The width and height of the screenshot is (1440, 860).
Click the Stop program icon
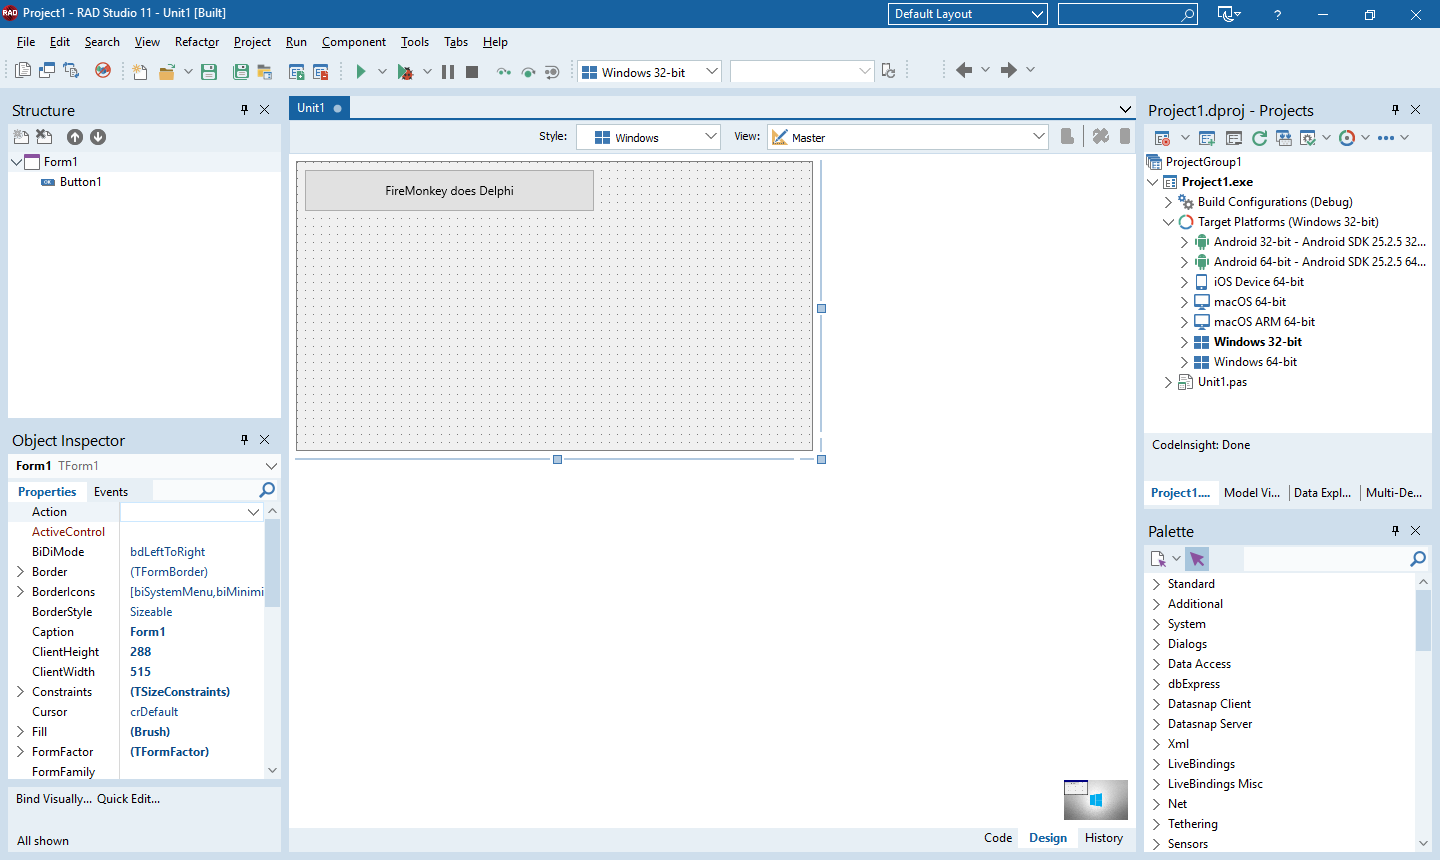click(472, 71)
